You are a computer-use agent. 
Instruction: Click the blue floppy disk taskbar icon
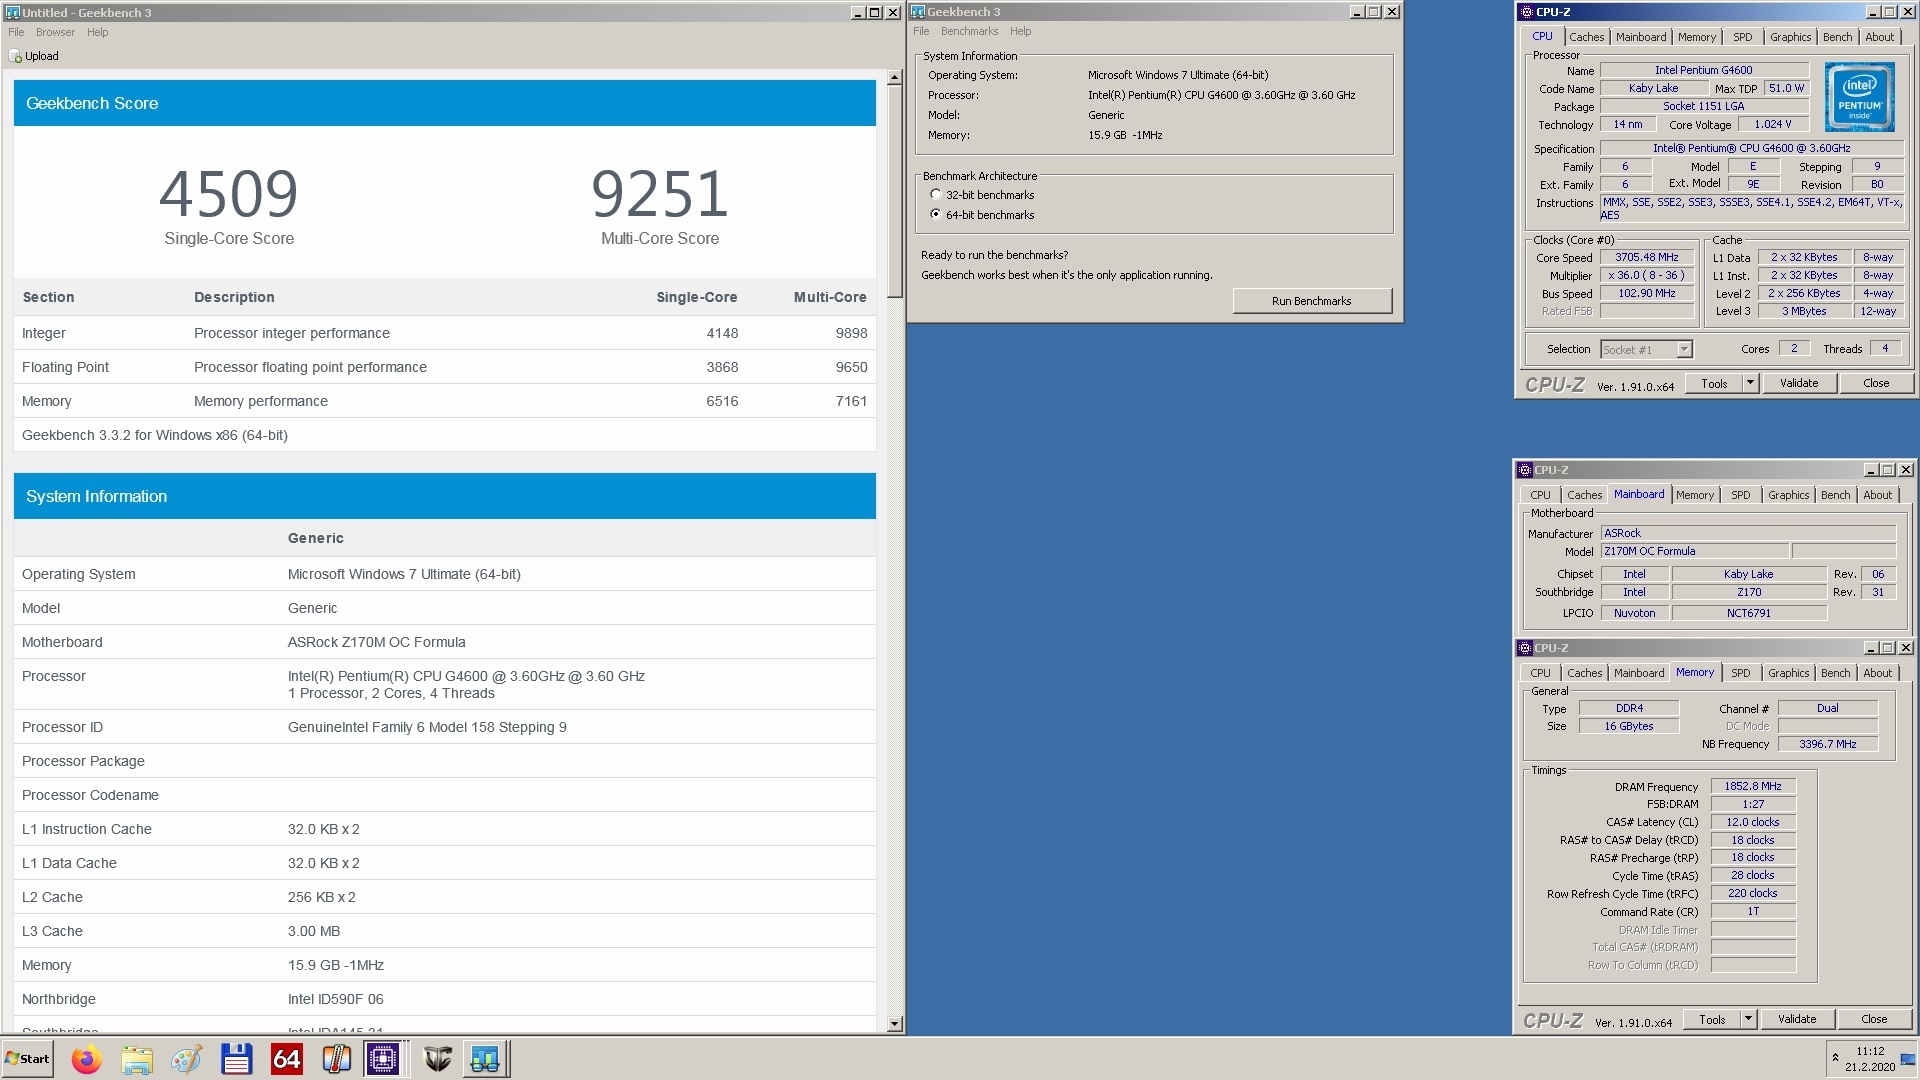pyautogui.click(x=236, y=1059)
